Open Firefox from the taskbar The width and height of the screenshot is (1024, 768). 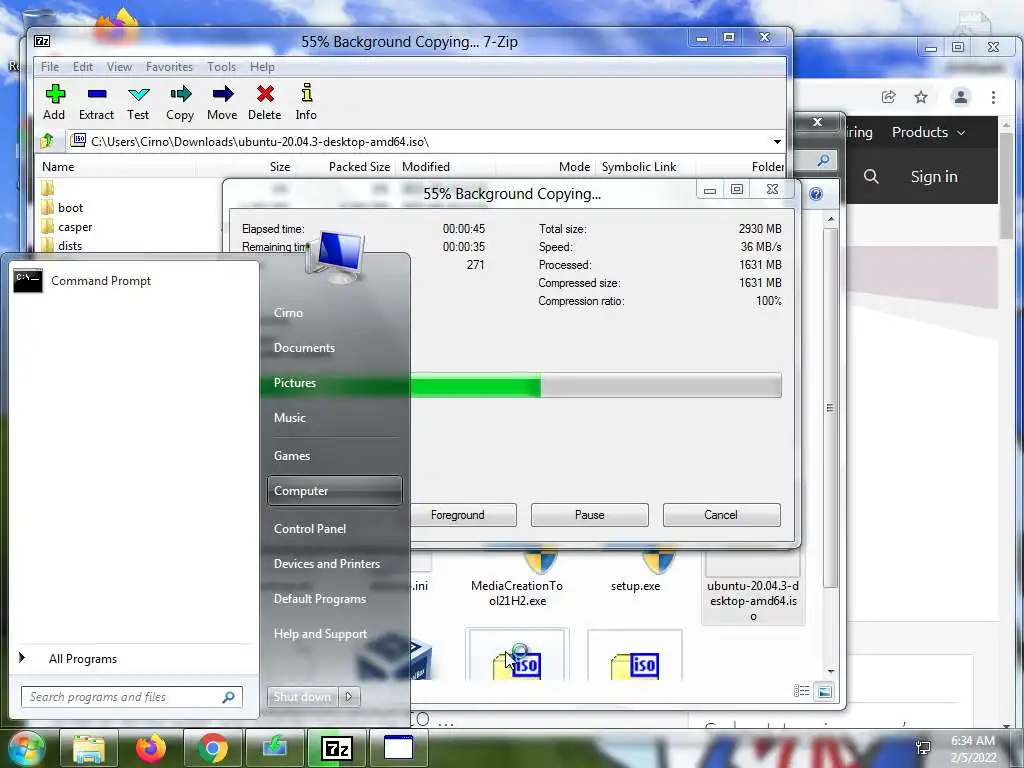point(151,748)
